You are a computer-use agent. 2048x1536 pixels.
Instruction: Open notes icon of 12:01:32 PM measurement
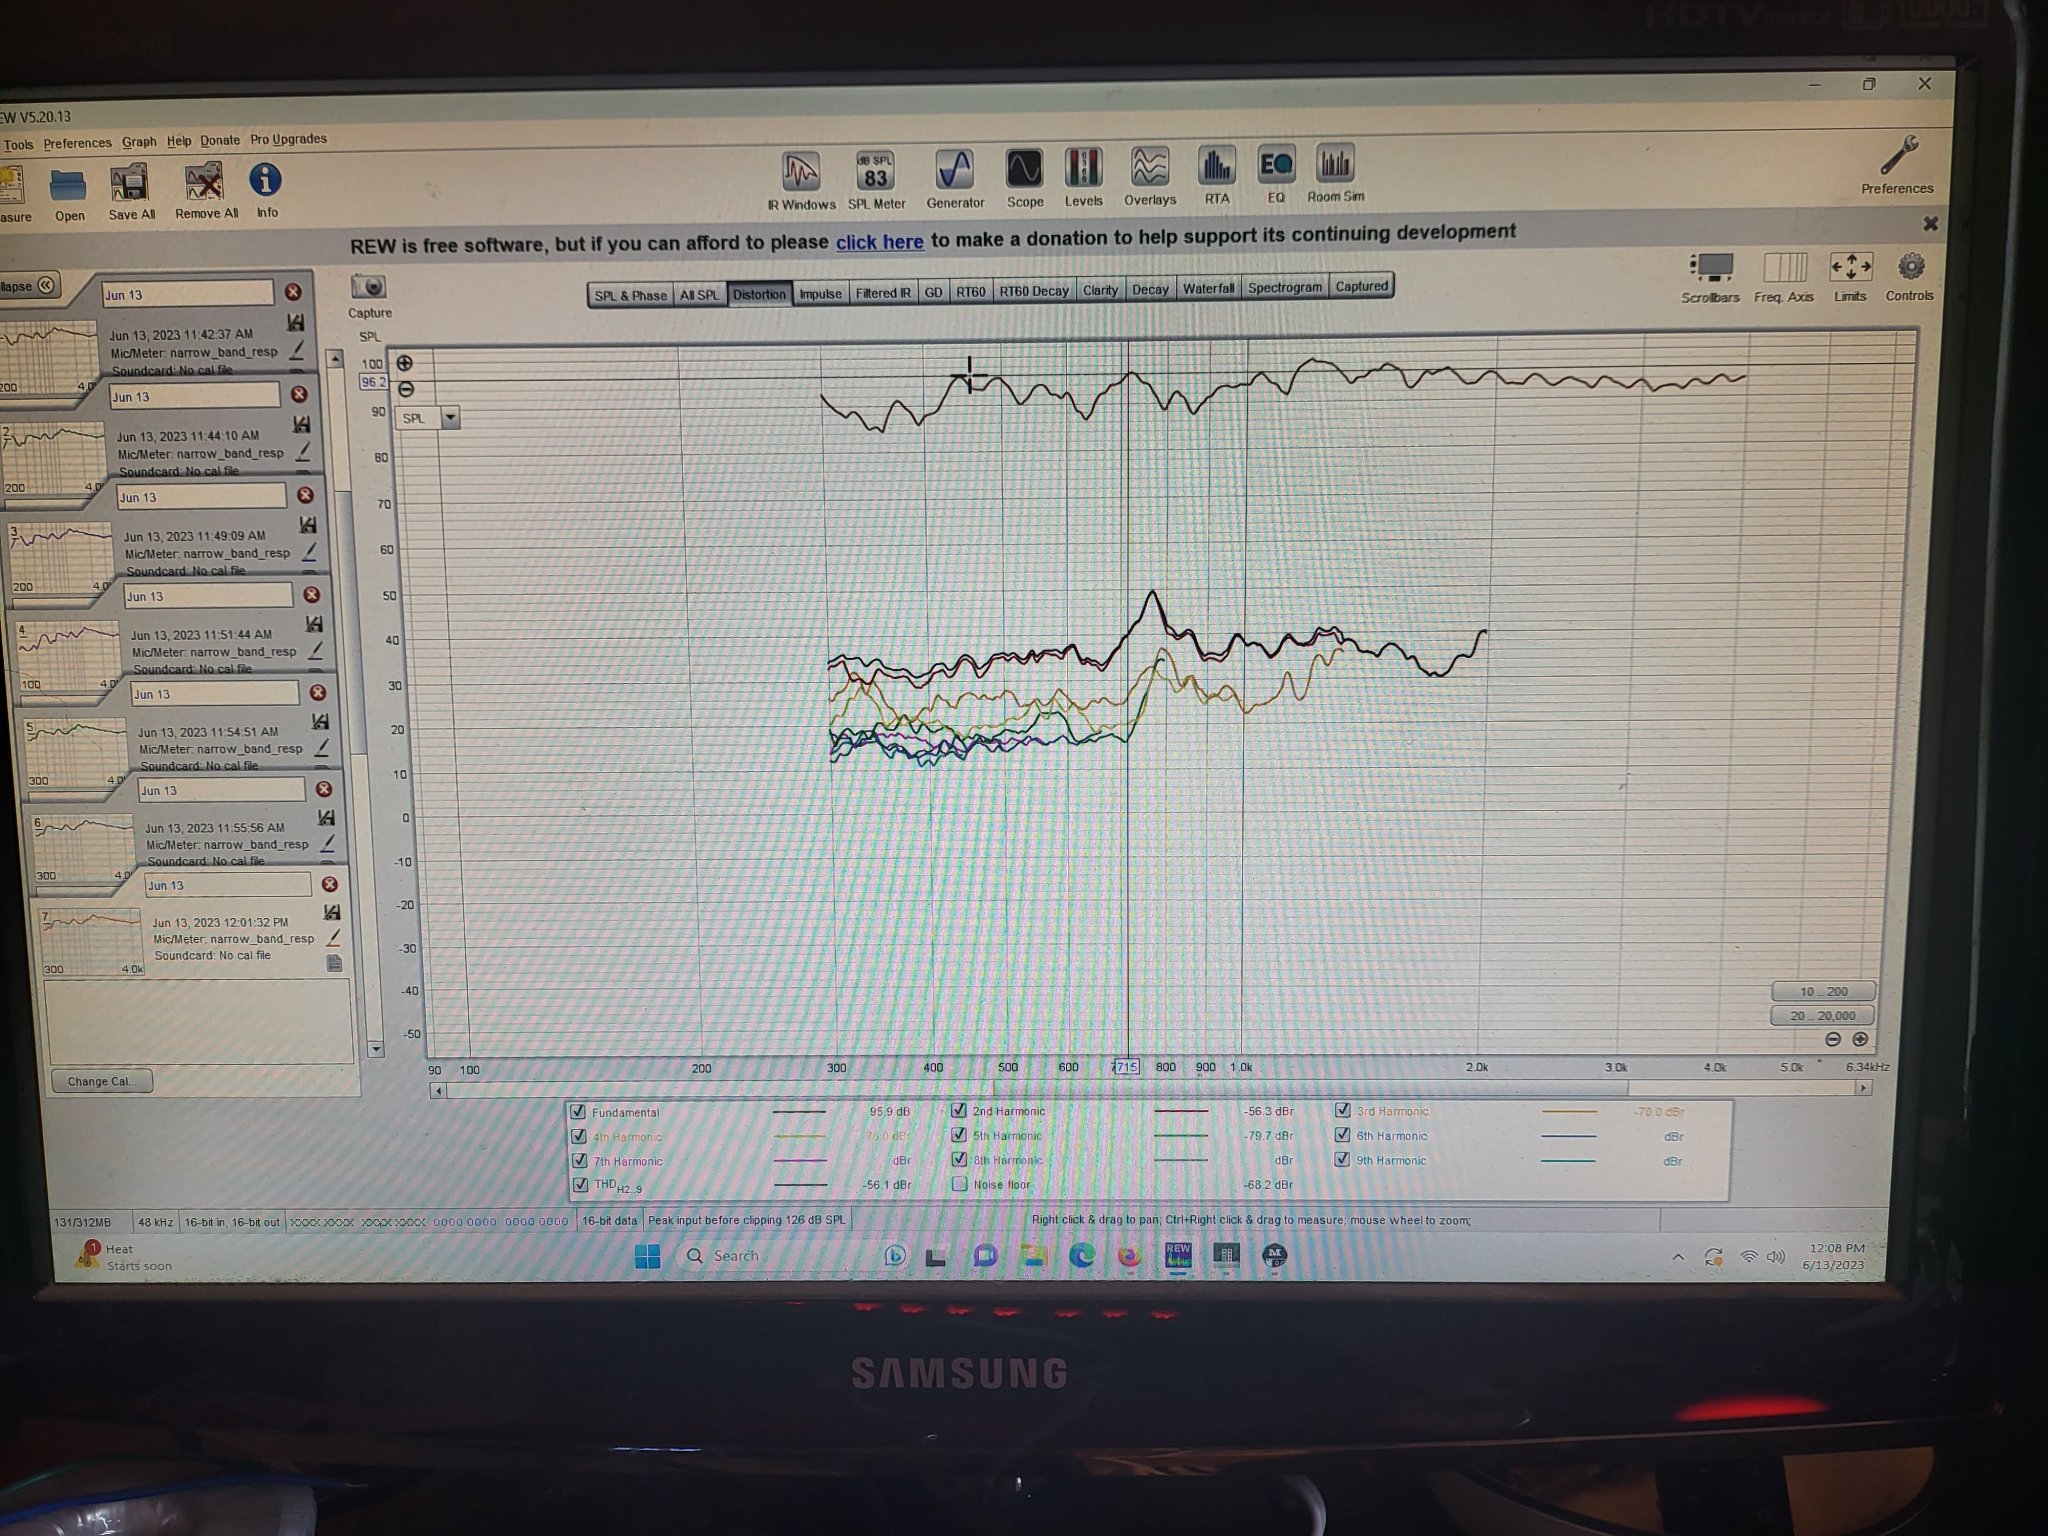pyautogui.click(x=334, y=963)
